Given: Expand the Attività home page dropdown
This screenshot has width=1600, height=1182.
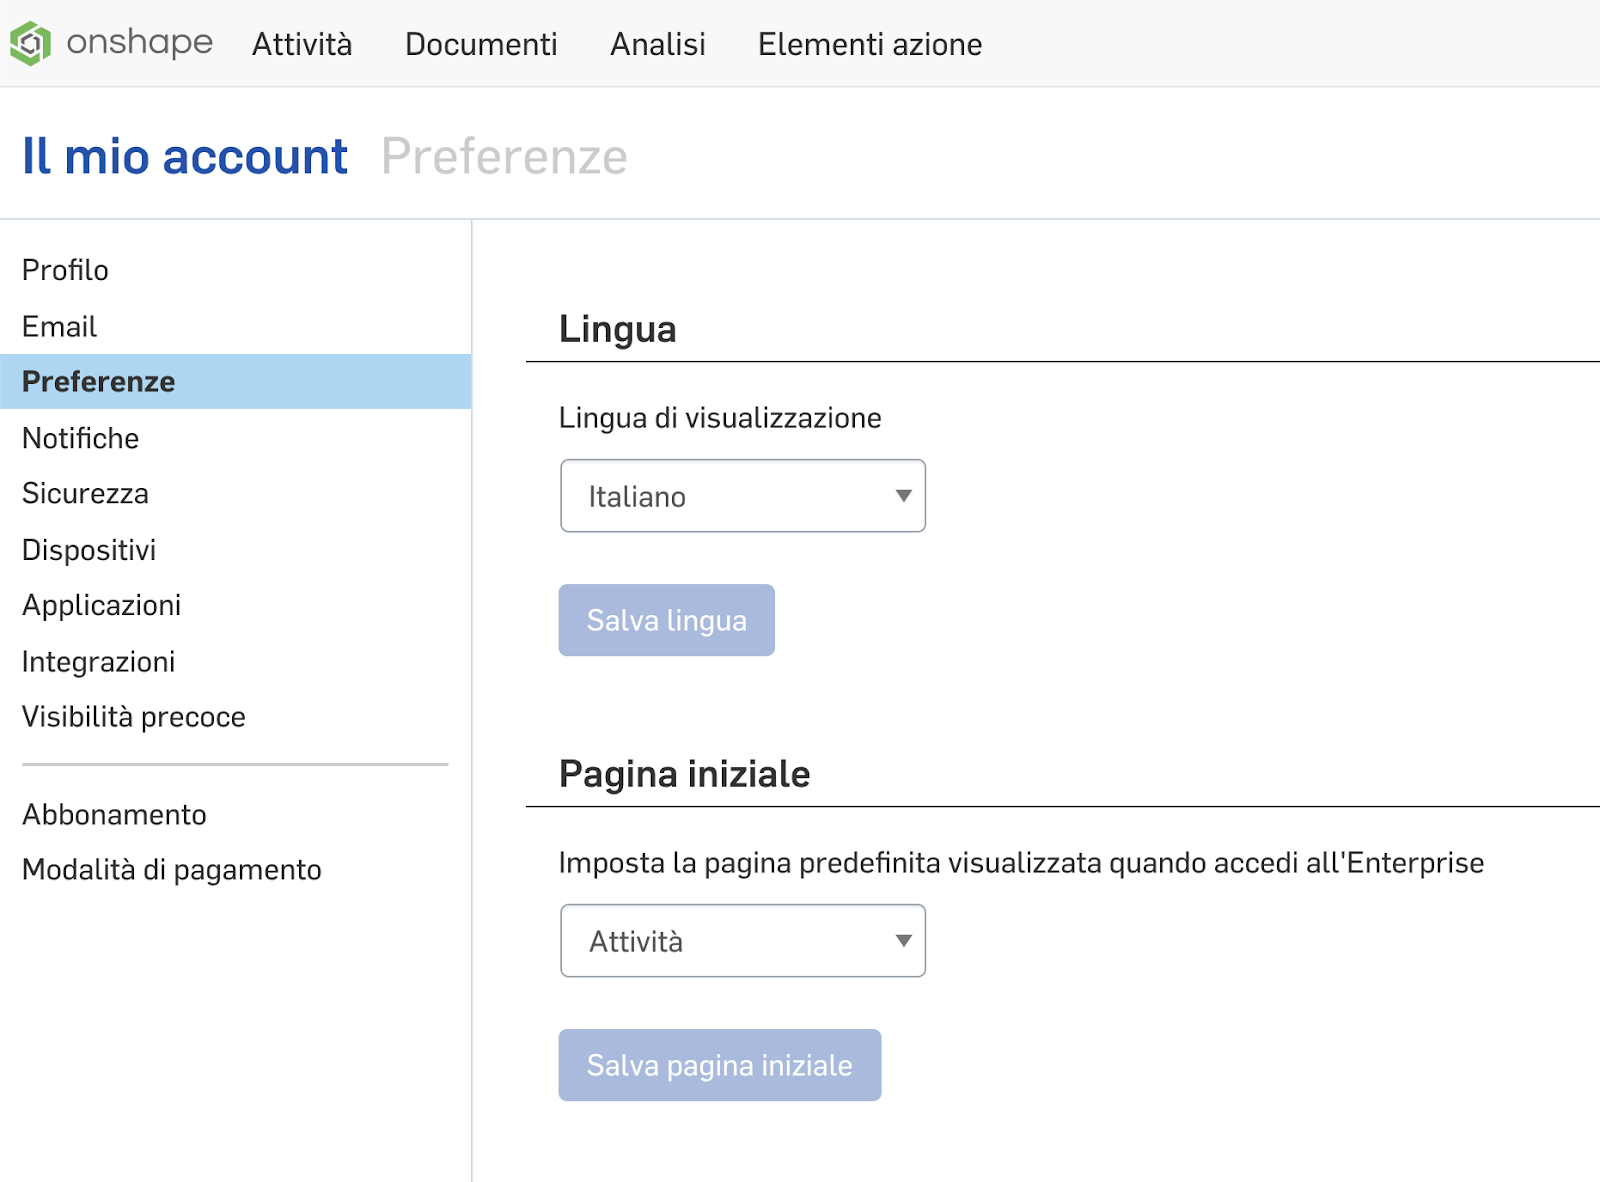Looking at the screenshot, I should (x=743, y=941).
